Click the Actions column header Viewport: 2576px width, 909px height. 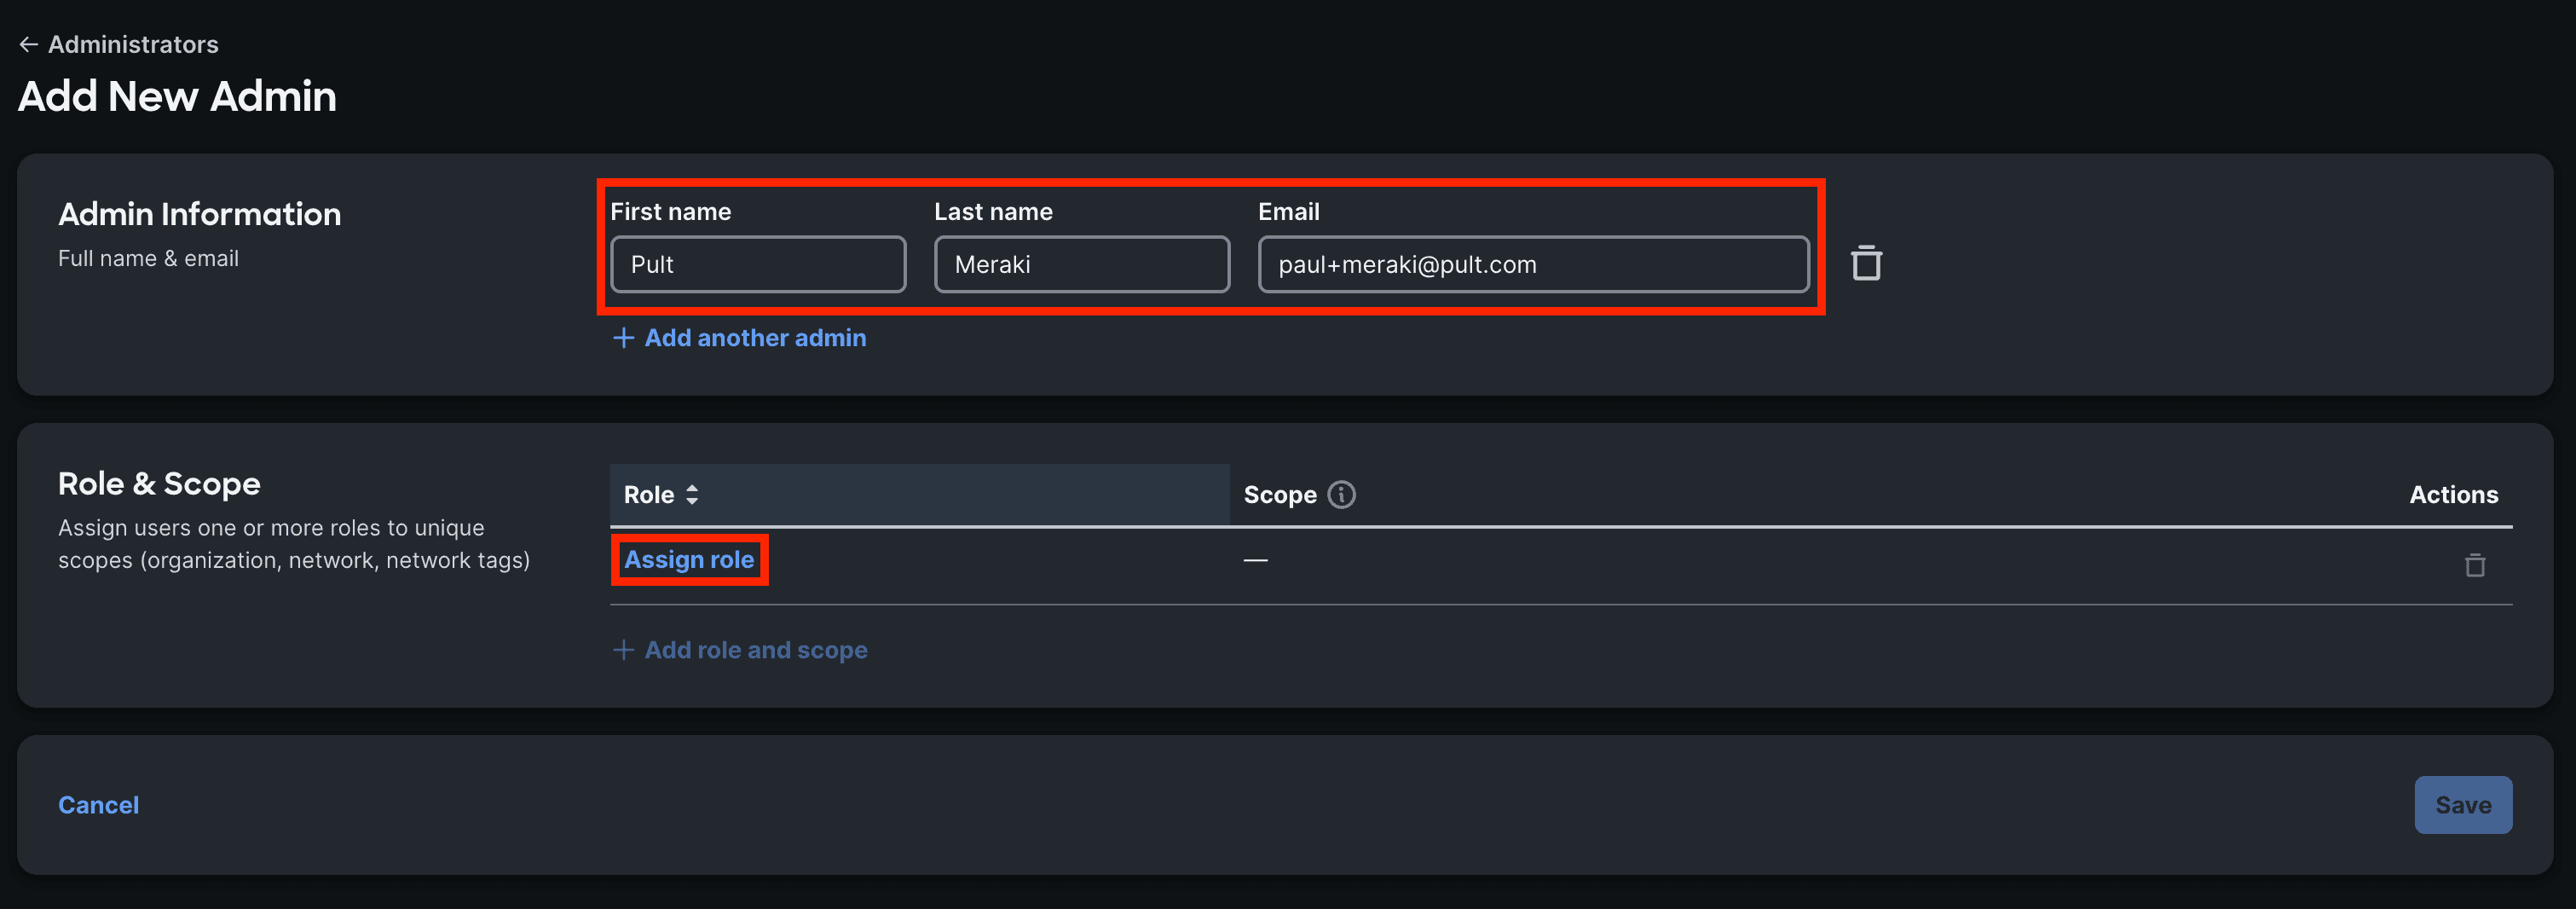(x=2453, y=495)
